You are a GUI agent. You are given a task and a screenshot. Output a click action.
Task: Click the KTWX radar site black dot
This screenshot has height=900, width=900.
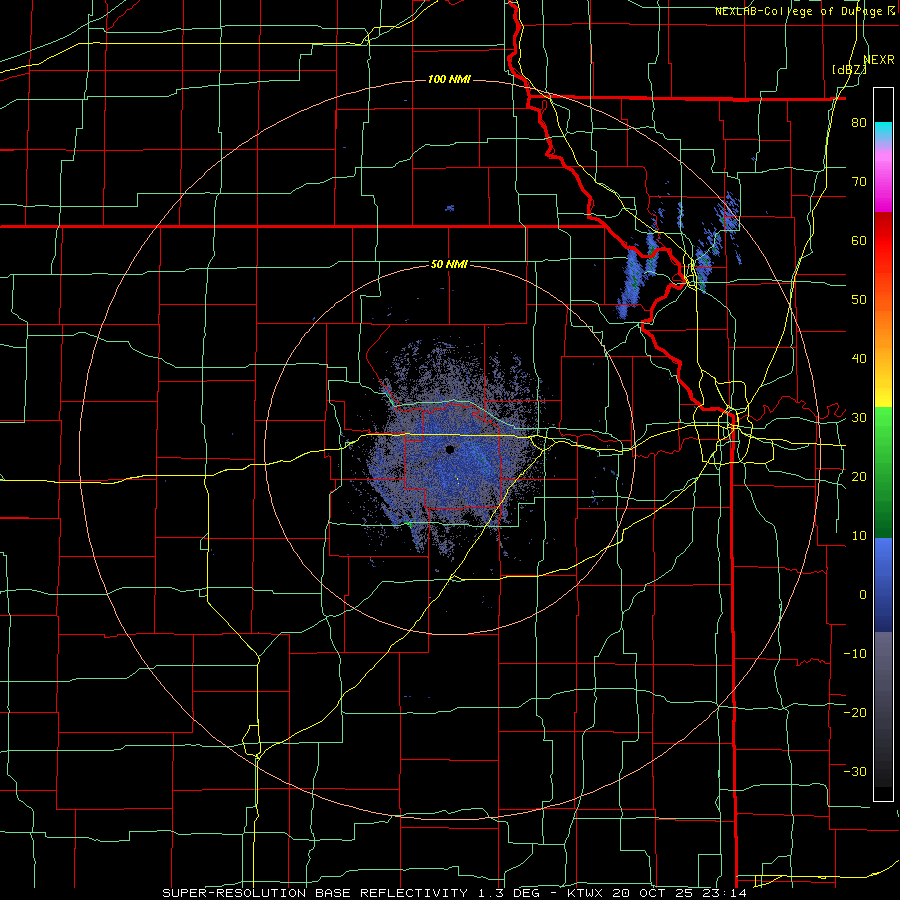[x=450, y=449]
